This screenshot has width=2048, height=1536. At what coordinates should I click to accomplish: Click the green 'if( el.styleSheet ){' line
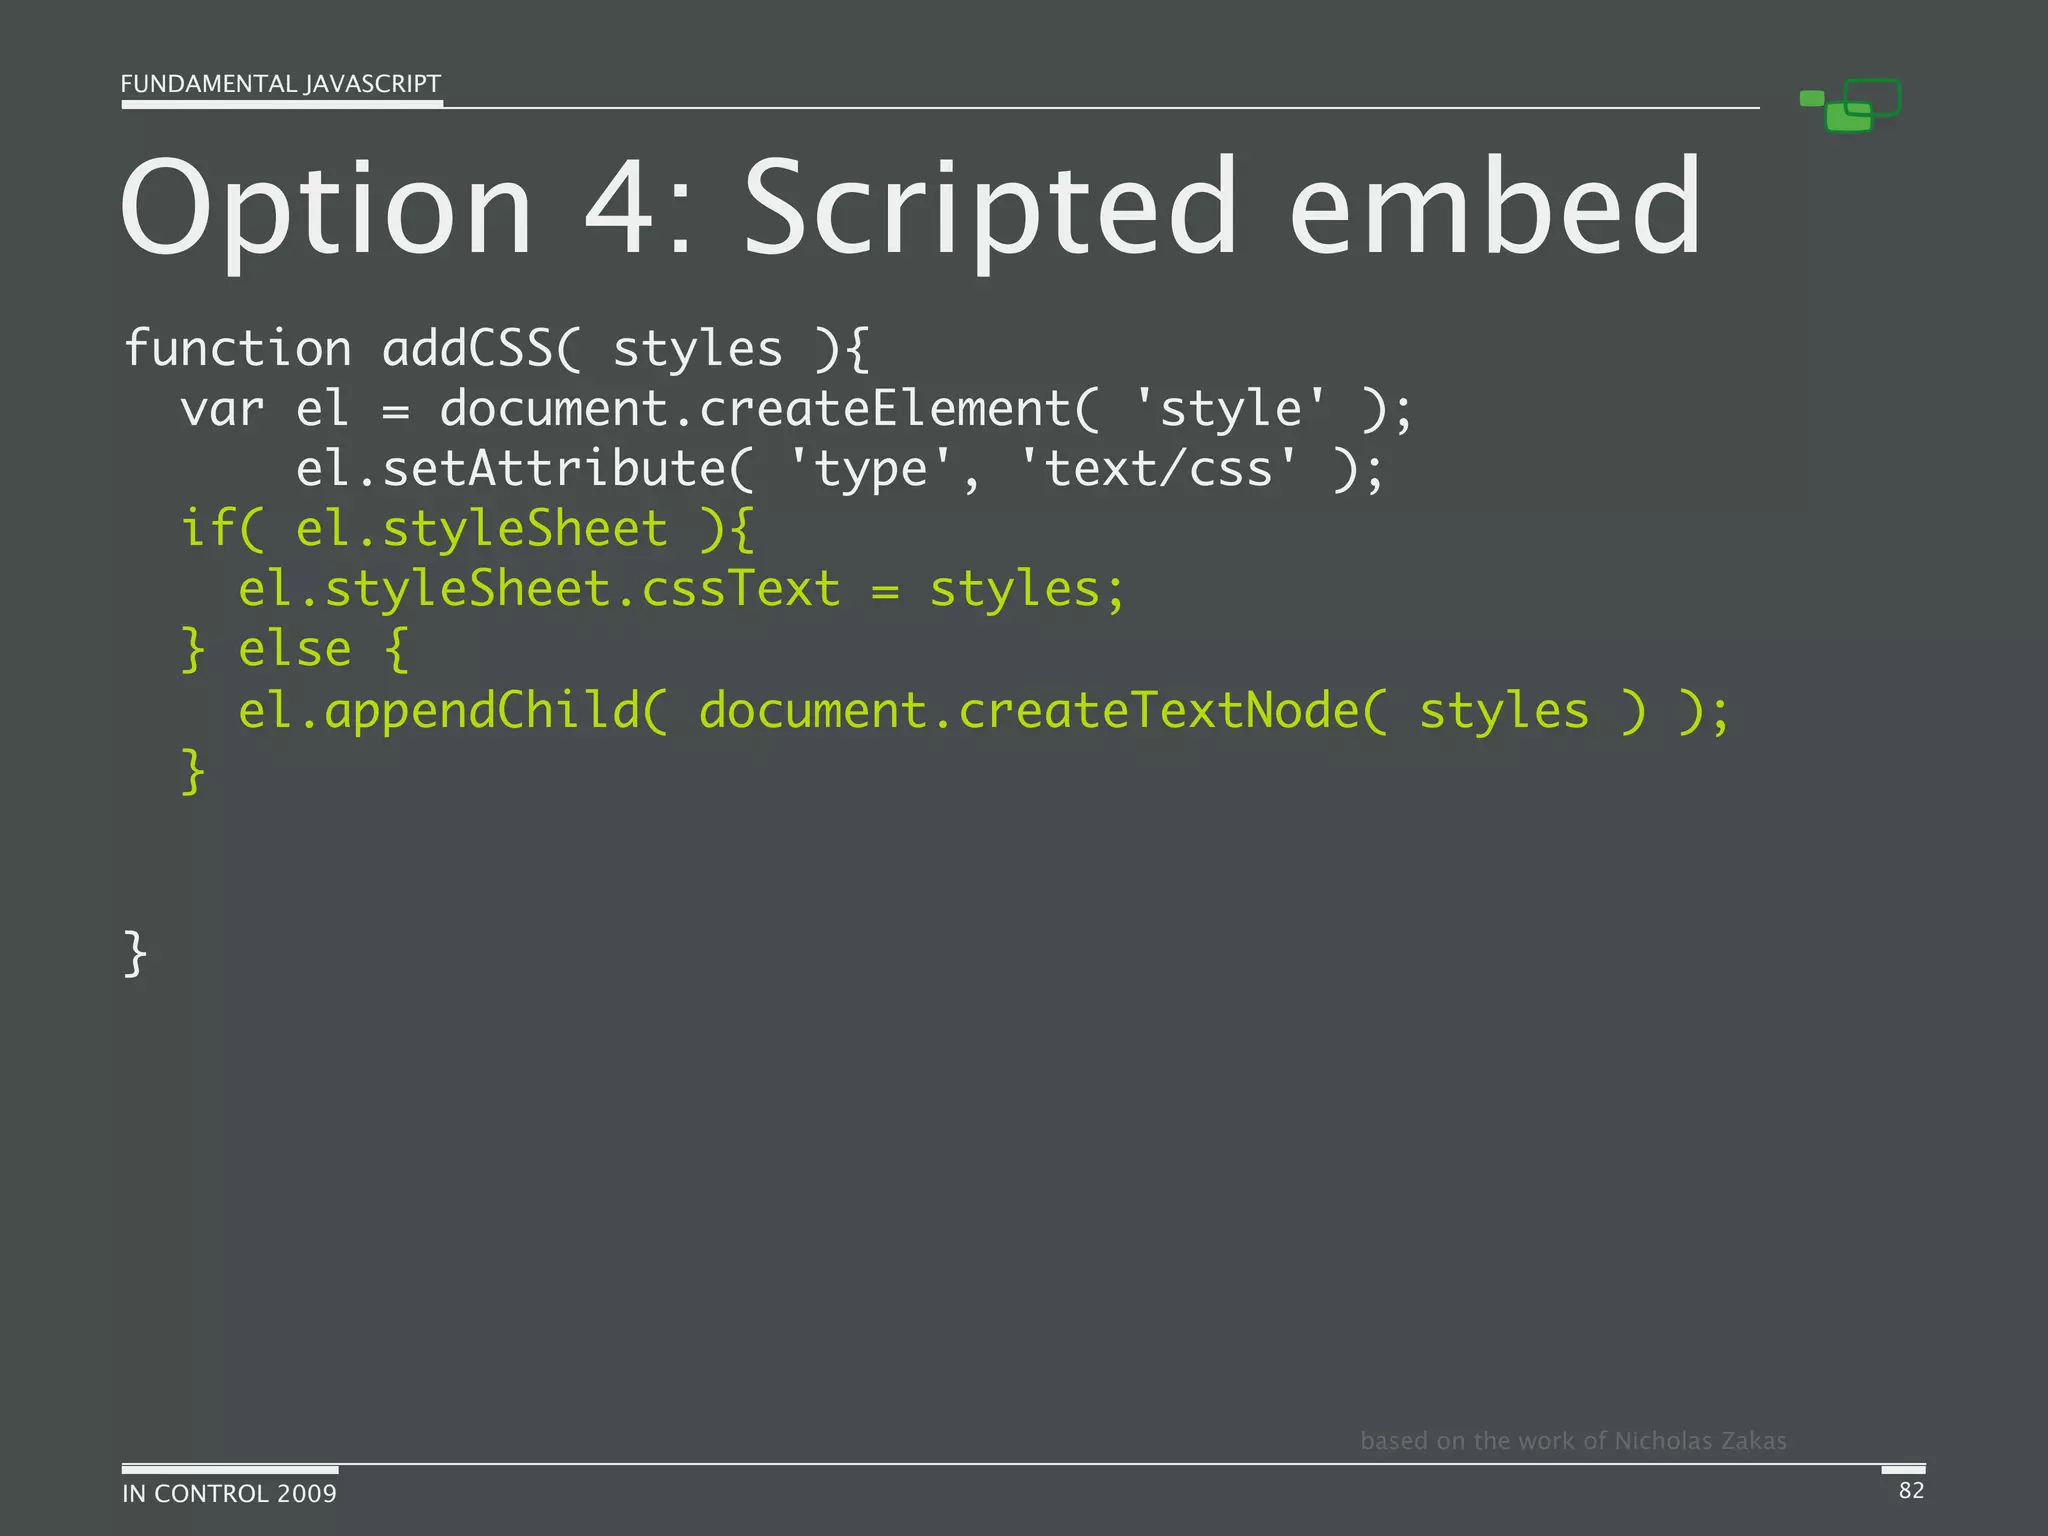tap(467, 529)
